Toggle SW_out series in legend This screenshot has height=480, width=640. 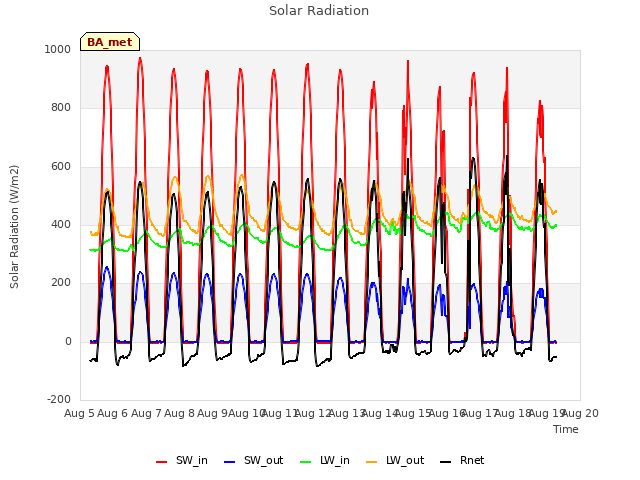tap(253, 460)
